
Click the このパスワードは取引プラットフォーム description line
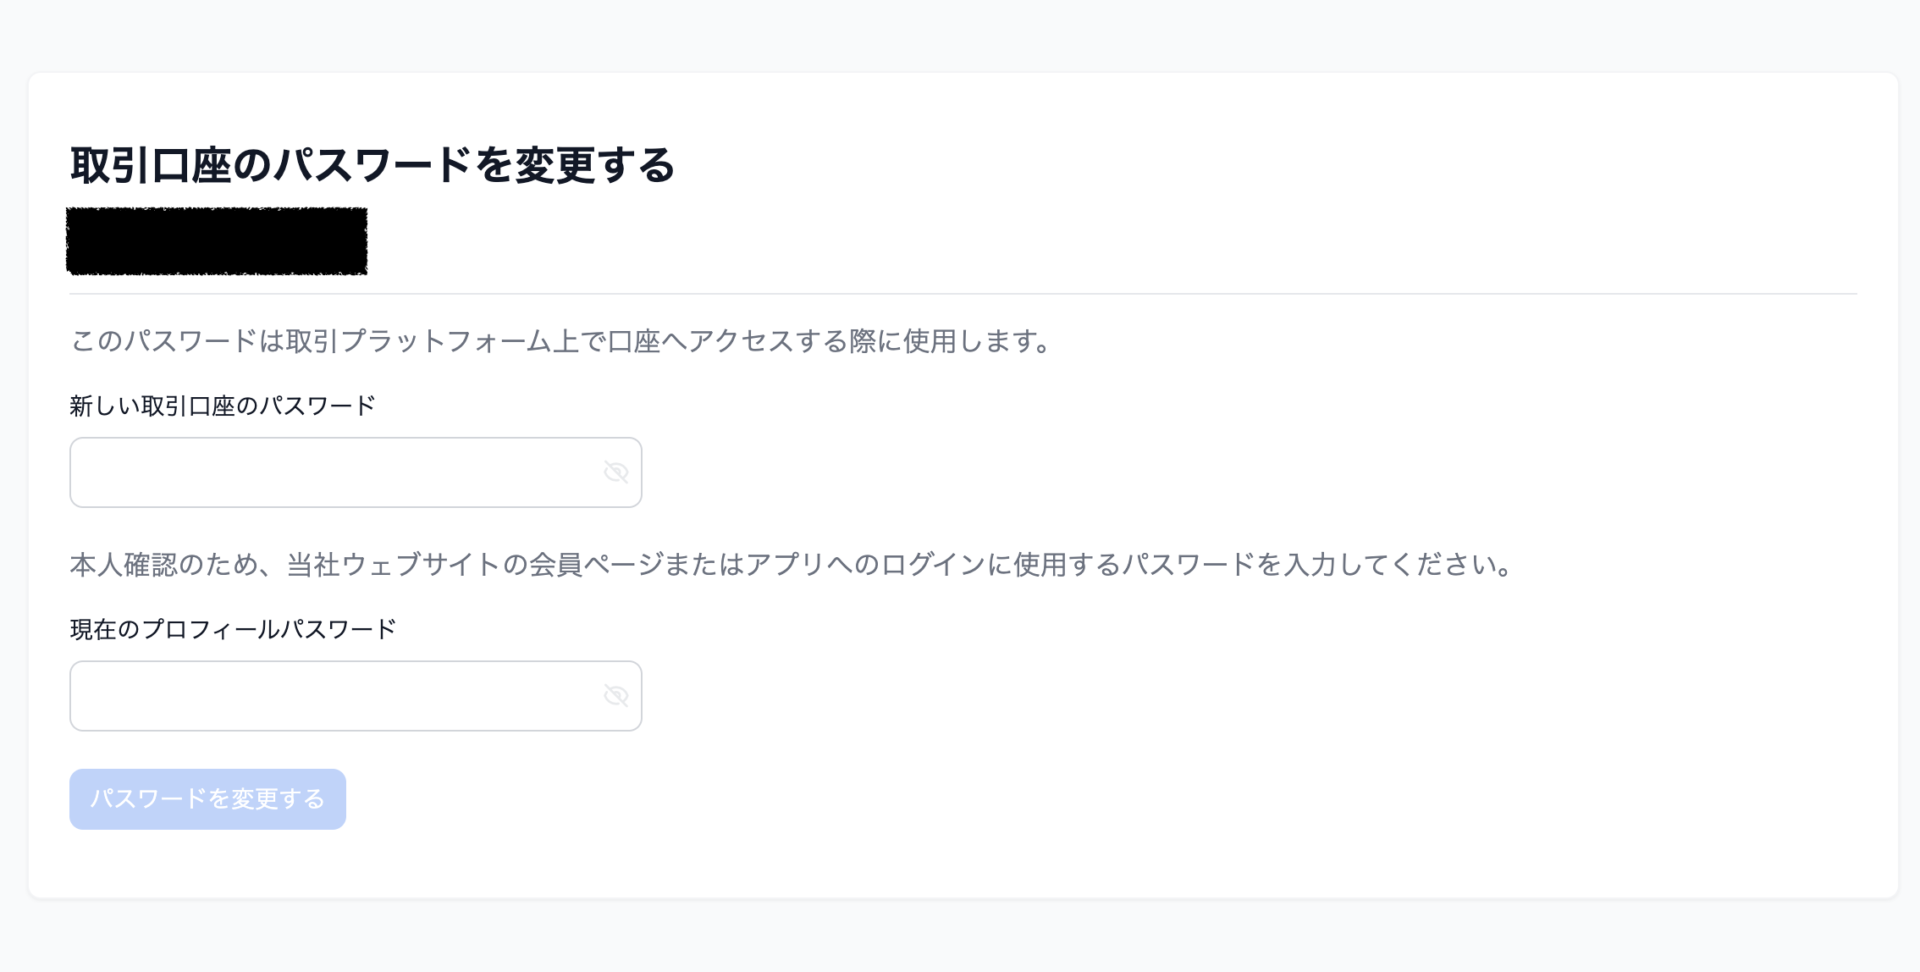click(560, 342)
